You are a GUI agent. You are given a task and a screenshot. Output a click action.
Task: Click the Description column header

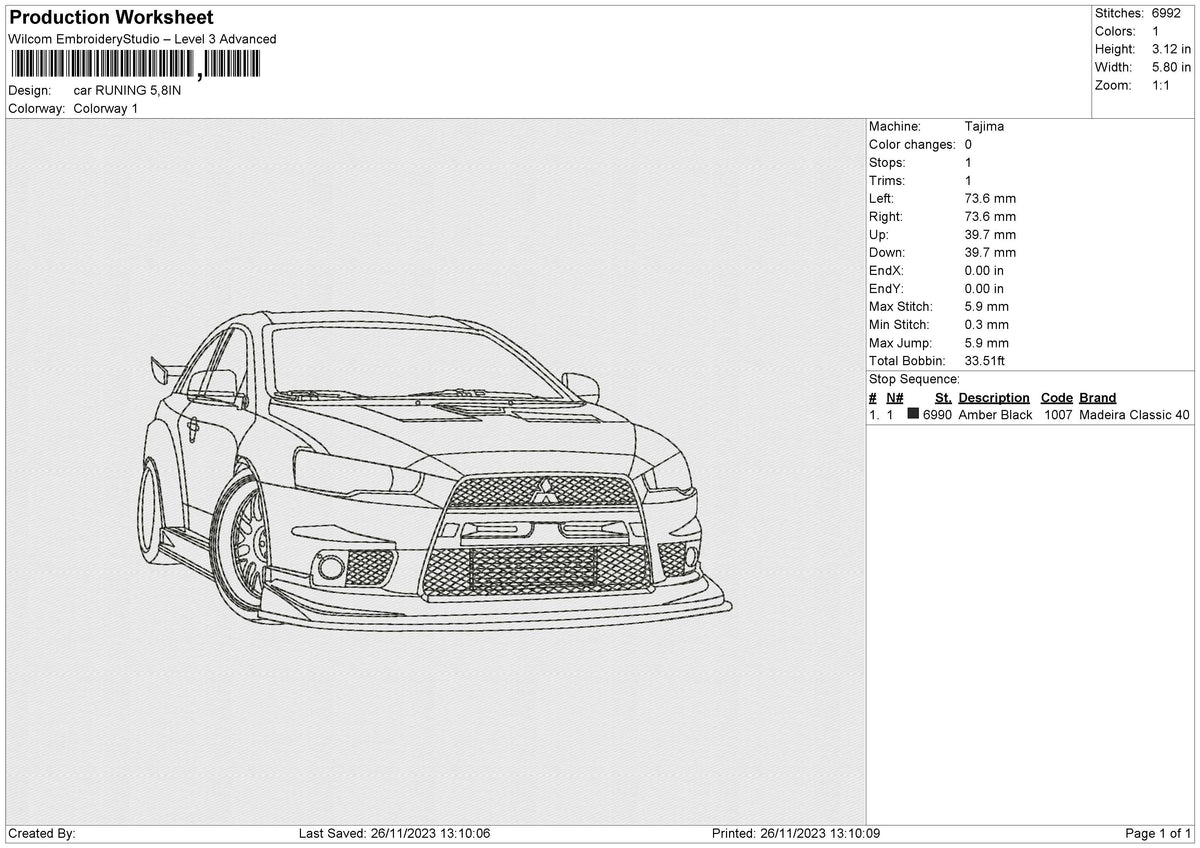994,397
